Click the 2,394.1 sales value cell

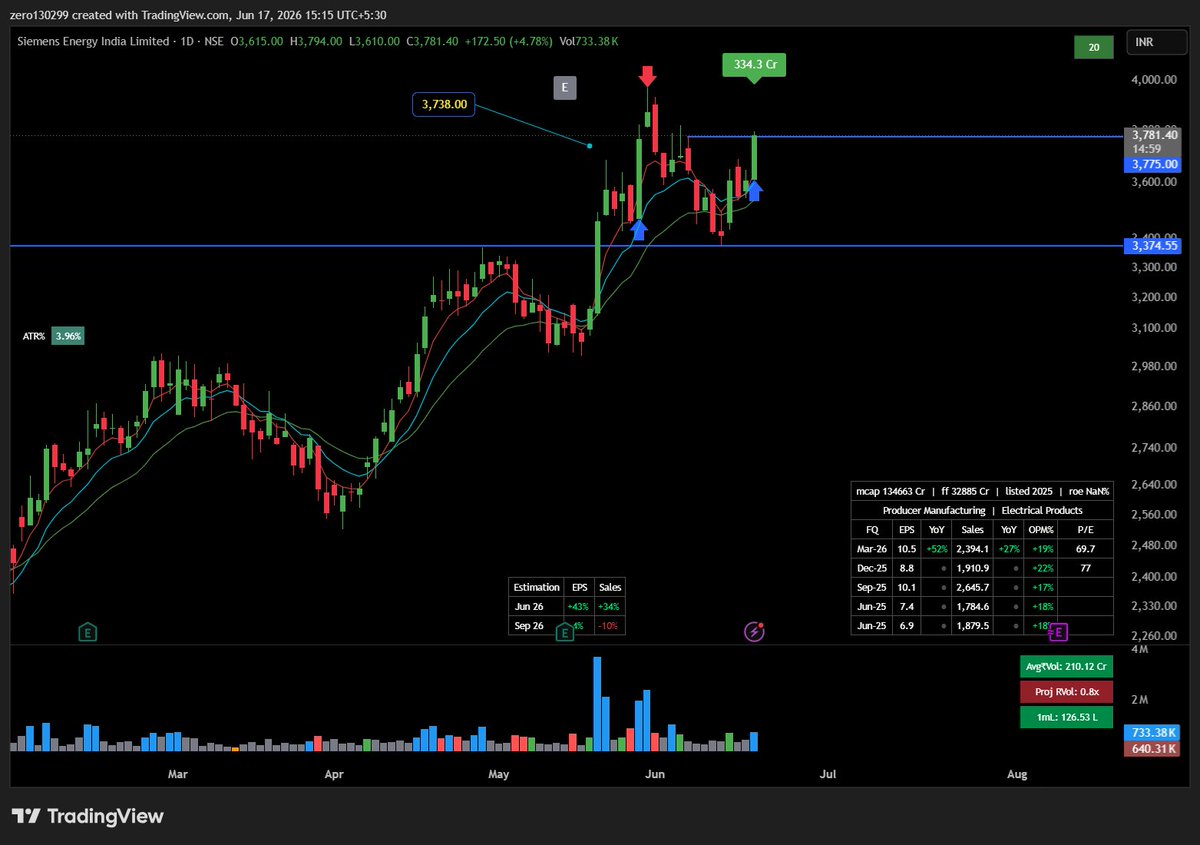[972, 549]
